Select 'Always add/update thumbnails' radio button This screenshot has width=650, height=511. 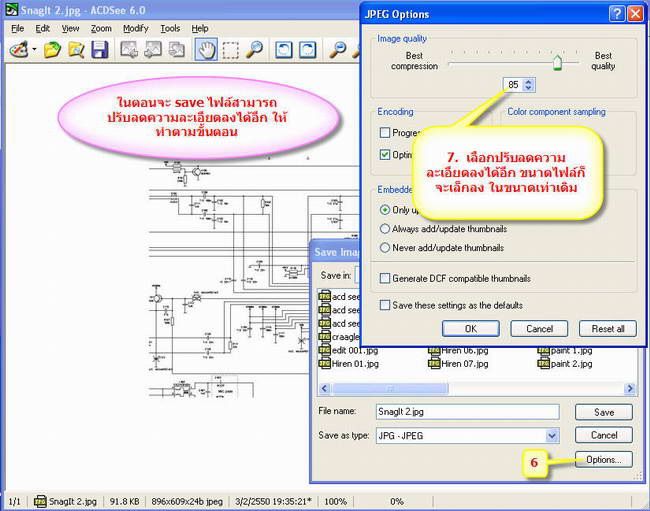pos(385,229)
